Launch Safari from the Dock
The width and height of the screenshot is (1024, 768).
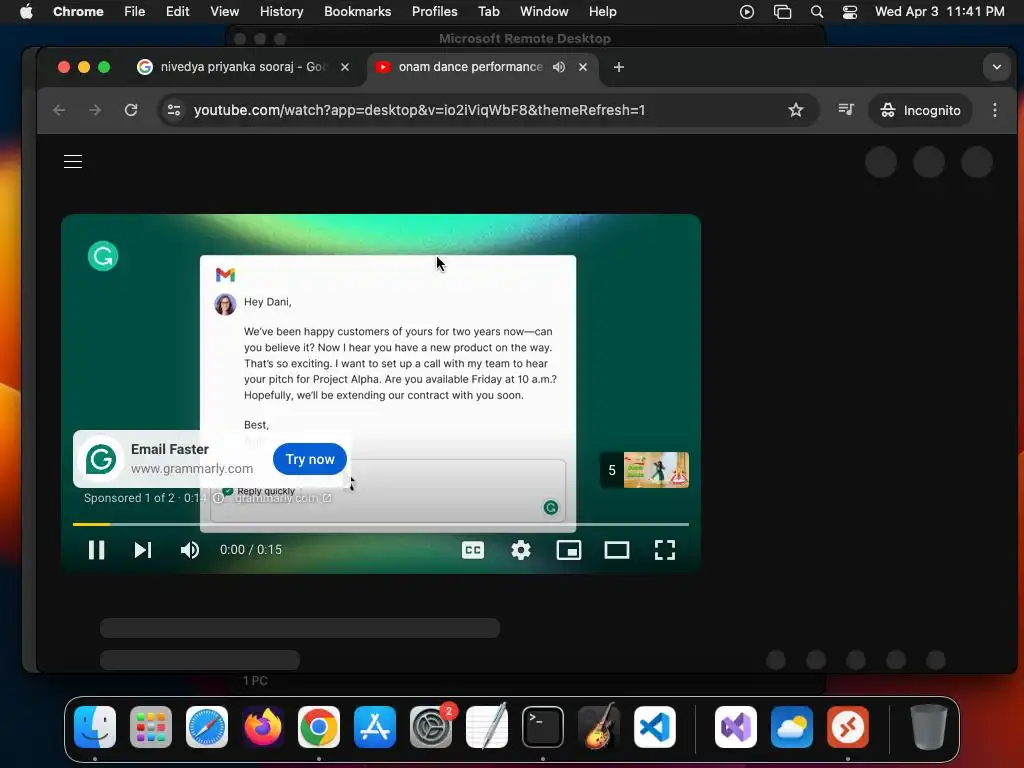207,727
